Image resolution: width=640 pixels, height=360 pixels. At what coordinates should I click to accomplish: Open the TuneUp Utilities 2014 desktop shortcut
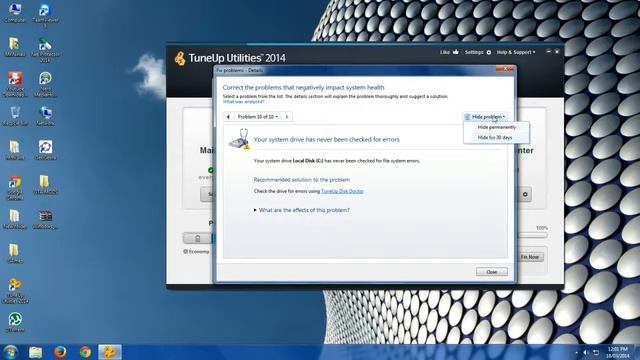click(15, 291)
